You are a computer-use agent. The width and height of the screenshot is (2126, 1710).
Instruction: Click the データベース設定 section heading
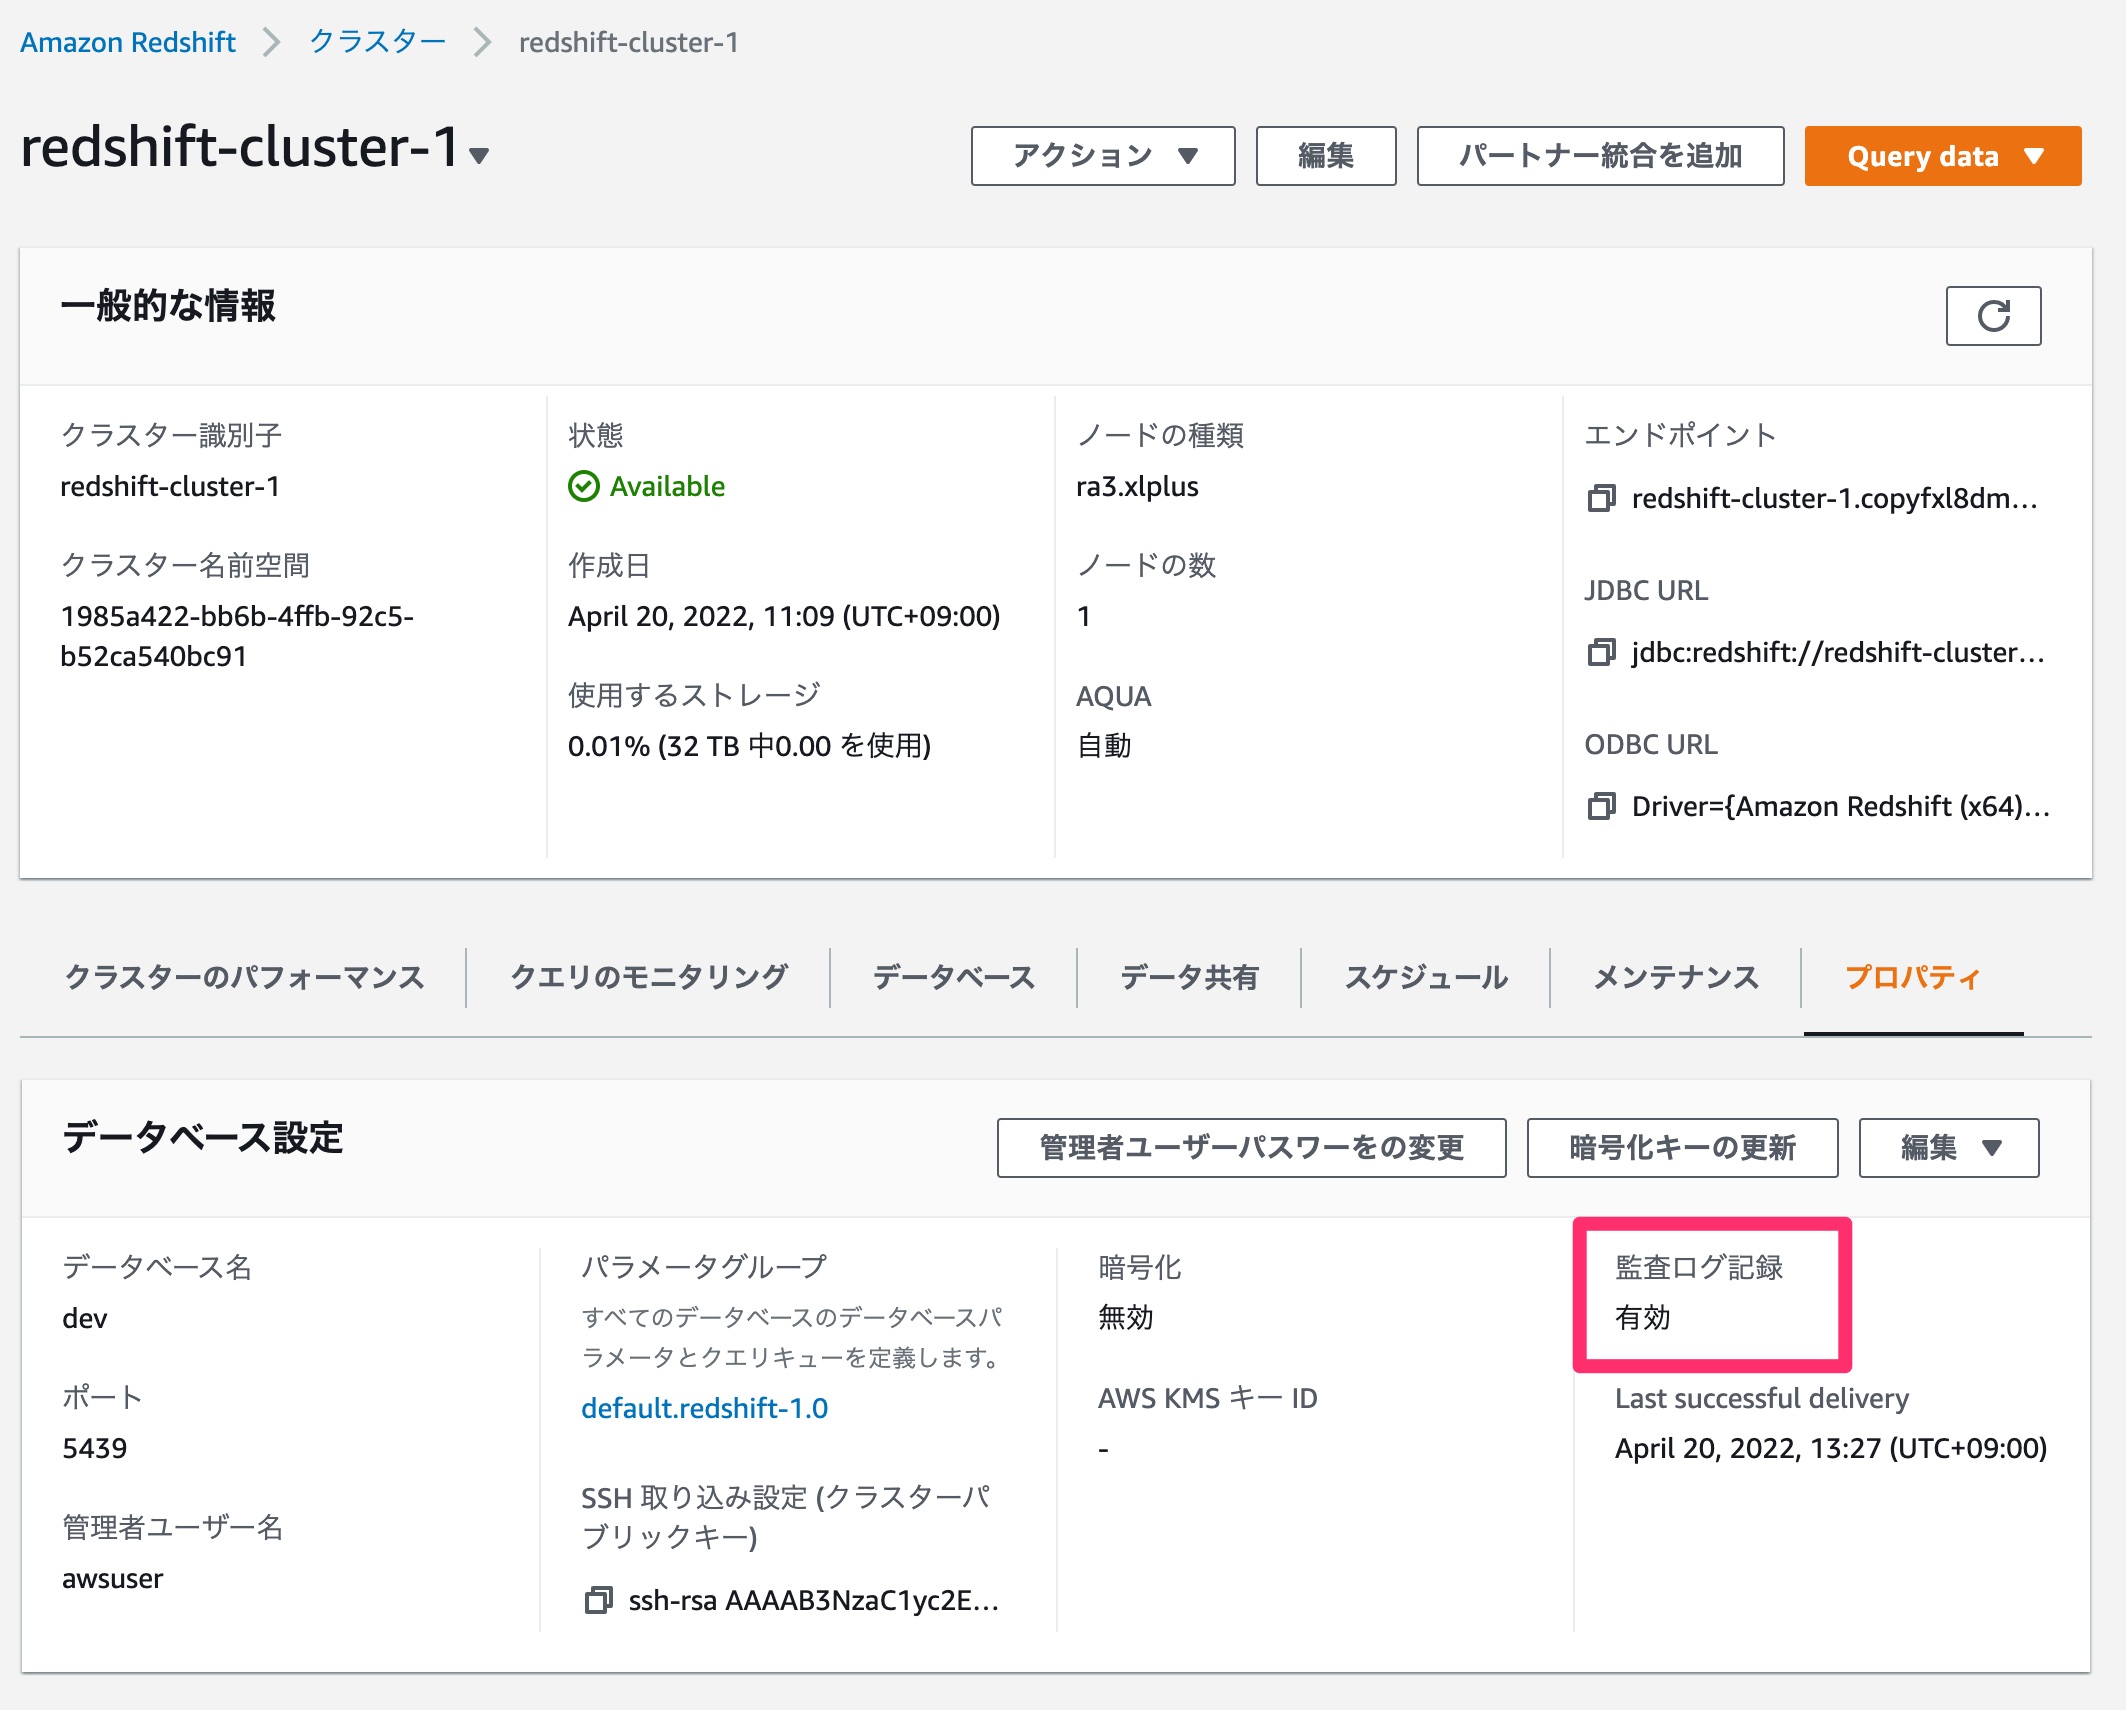pyautogui.click(x=203, y=1138)
